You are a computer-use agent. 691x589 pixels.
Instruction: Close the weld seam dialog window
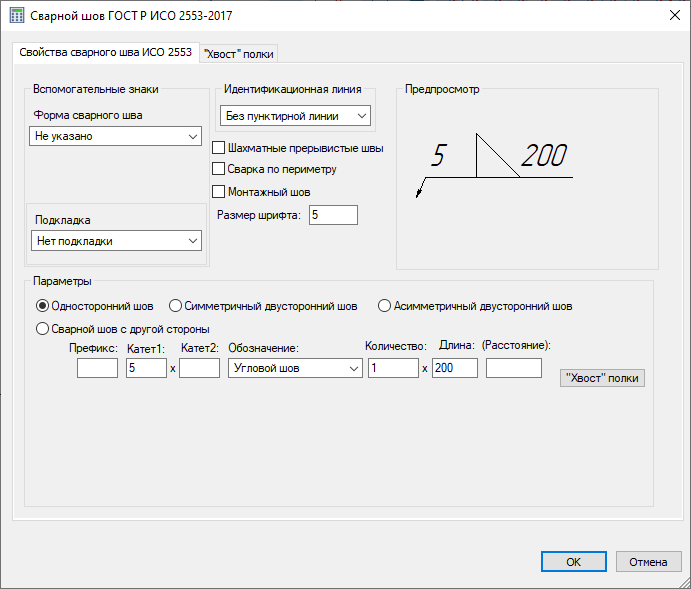tap(670, 15)
